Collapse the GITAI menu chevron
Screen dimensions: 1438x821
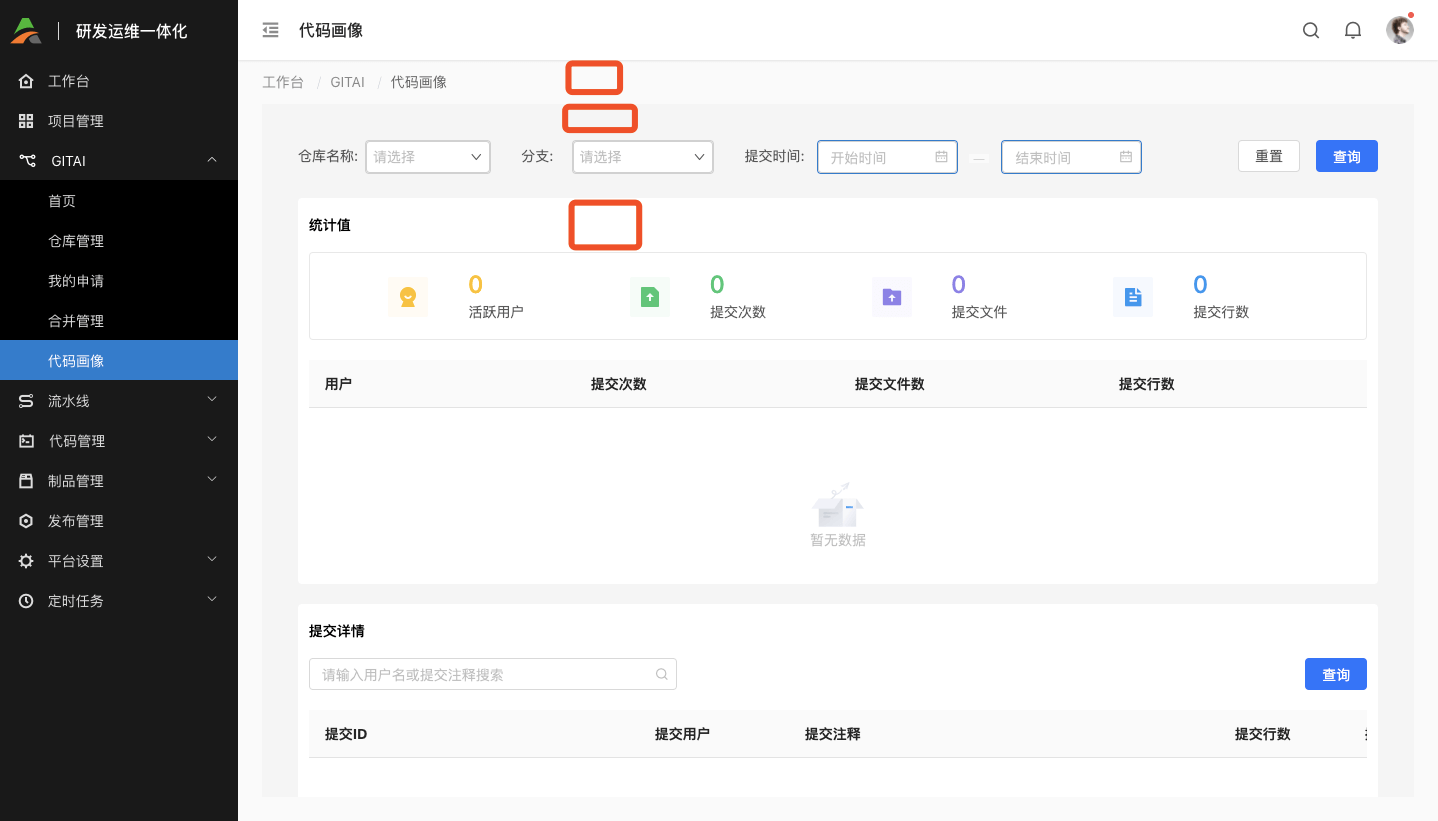pos(212,159)
